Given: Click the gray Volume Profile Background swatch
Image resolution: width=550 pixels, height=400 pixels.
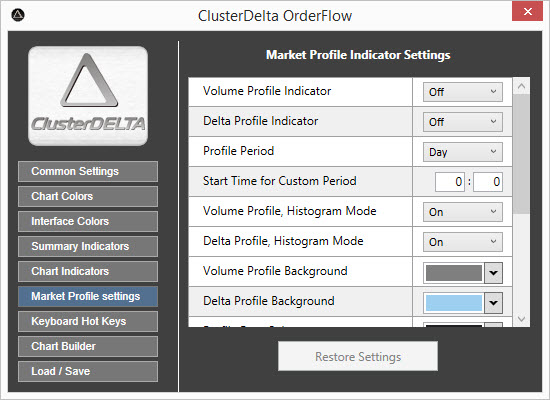Looking at the screenshot, I should 454,273.
